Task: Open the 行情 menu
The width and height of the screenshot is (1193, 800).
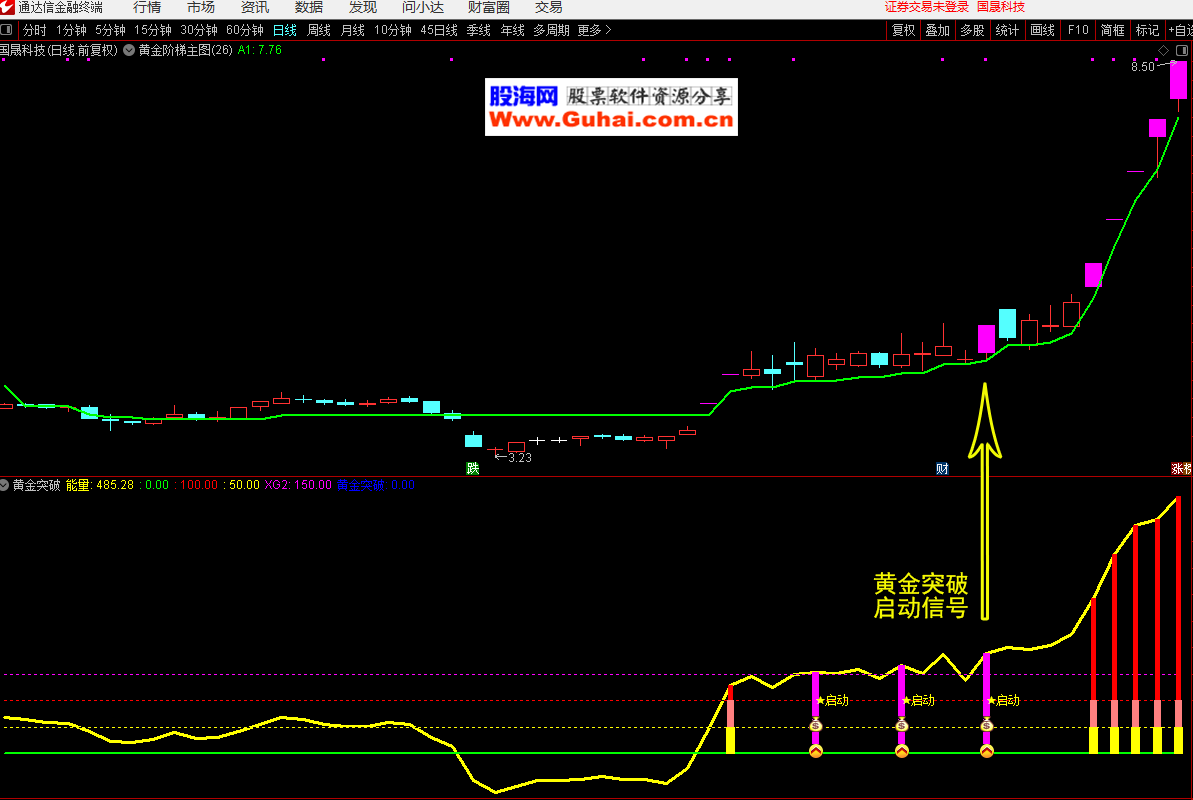Action: (x=147, y=7)
